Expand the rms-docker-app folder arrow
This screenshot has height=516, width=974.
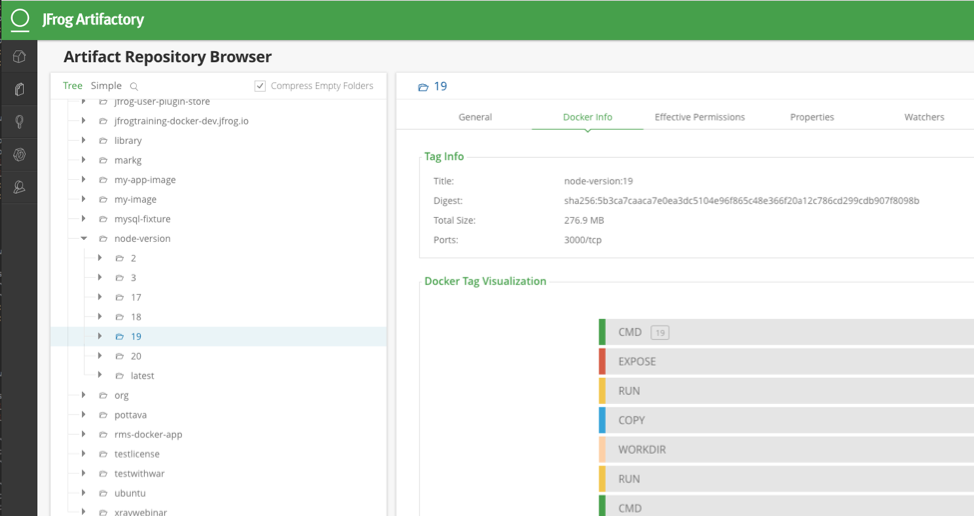[x=84, y=435]
